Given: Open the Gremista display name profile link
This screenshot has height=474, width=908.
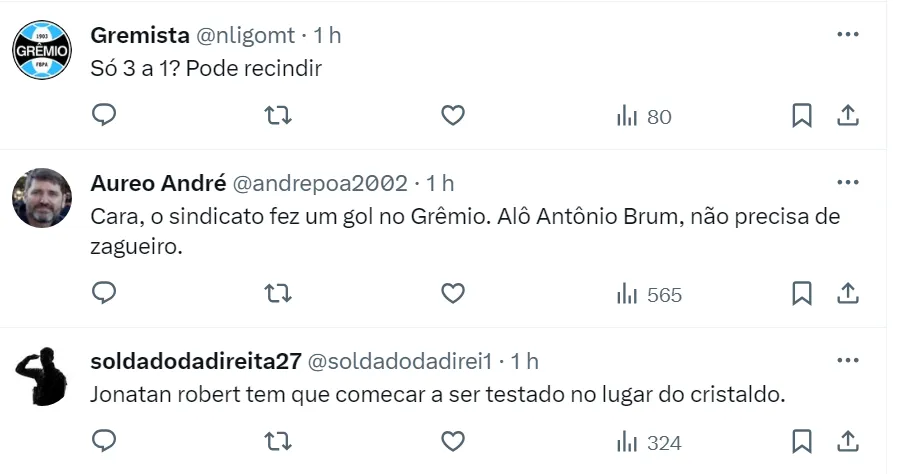Looking at the screenshot, I should 140,35.
